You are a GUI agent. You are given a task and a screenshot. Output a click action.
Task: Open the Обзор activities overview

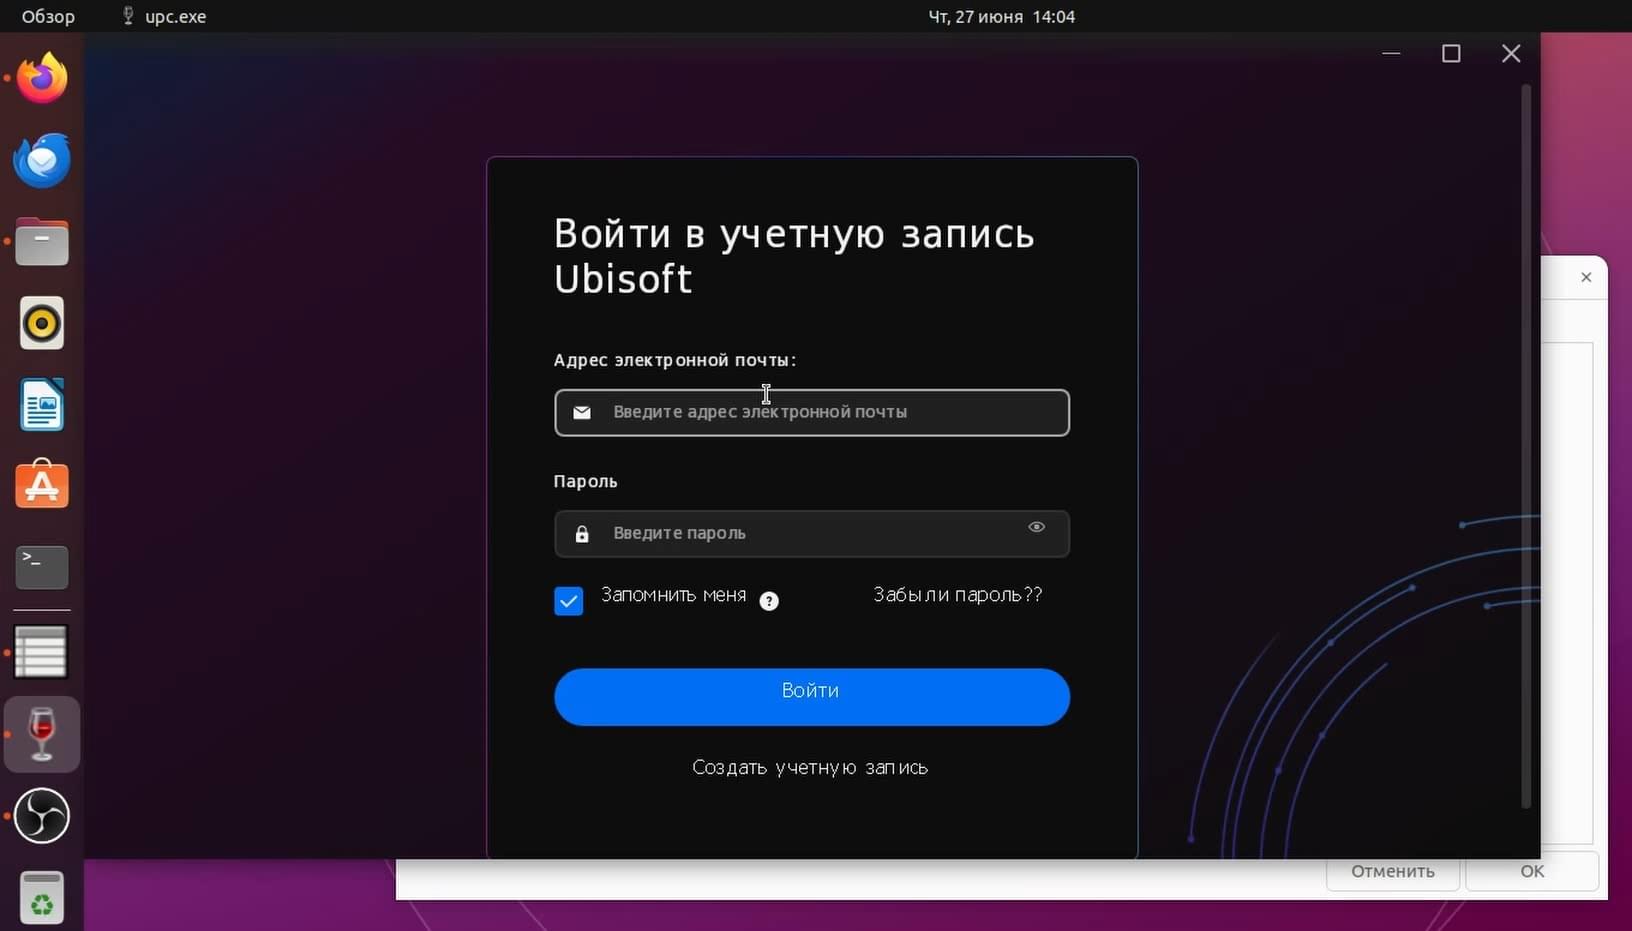(48, 16)
